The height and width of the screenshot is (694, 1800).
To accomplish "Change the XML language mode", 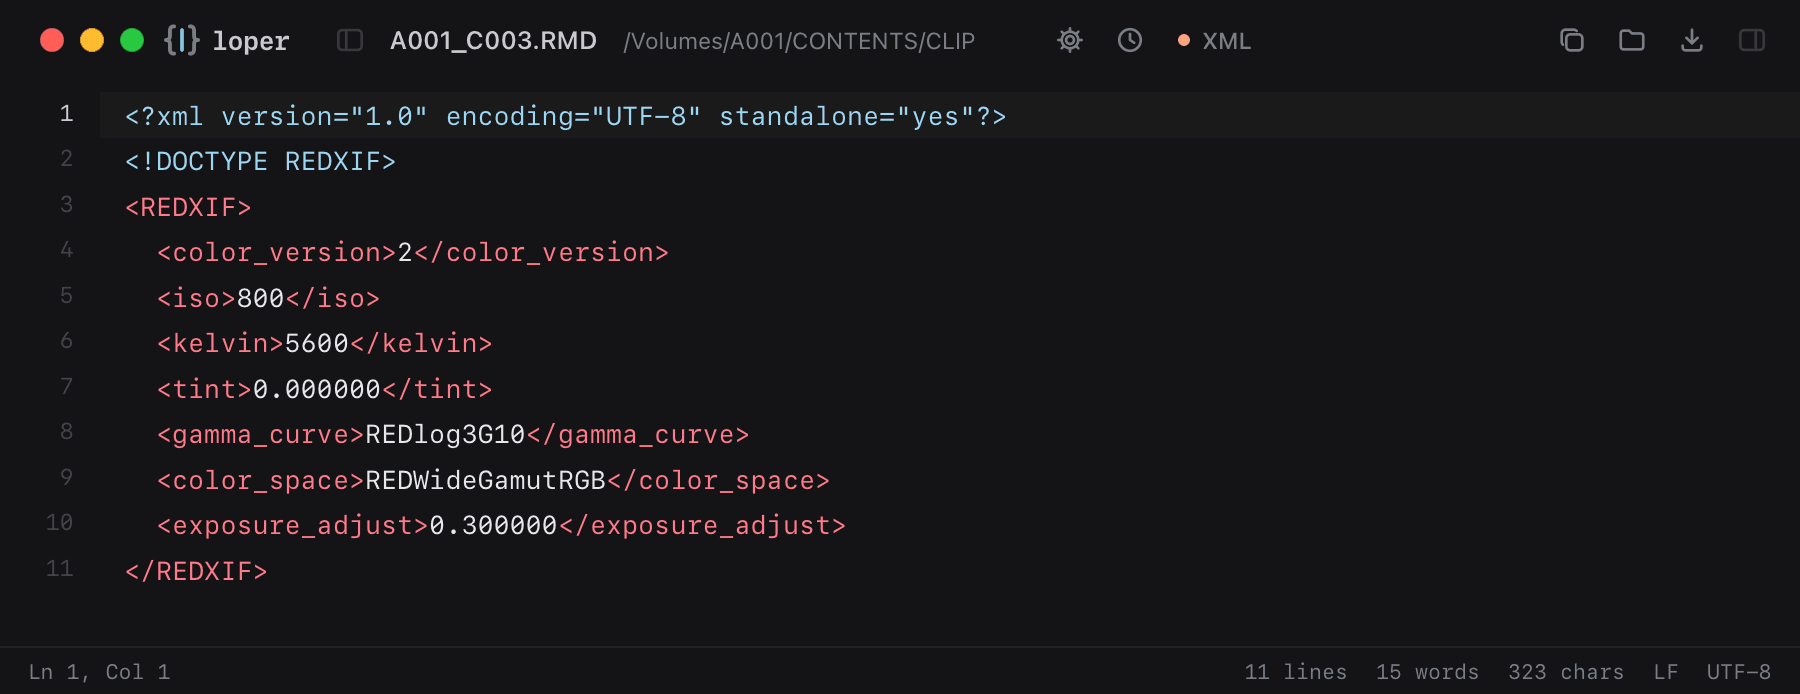I will click(x=1226, y=41).
